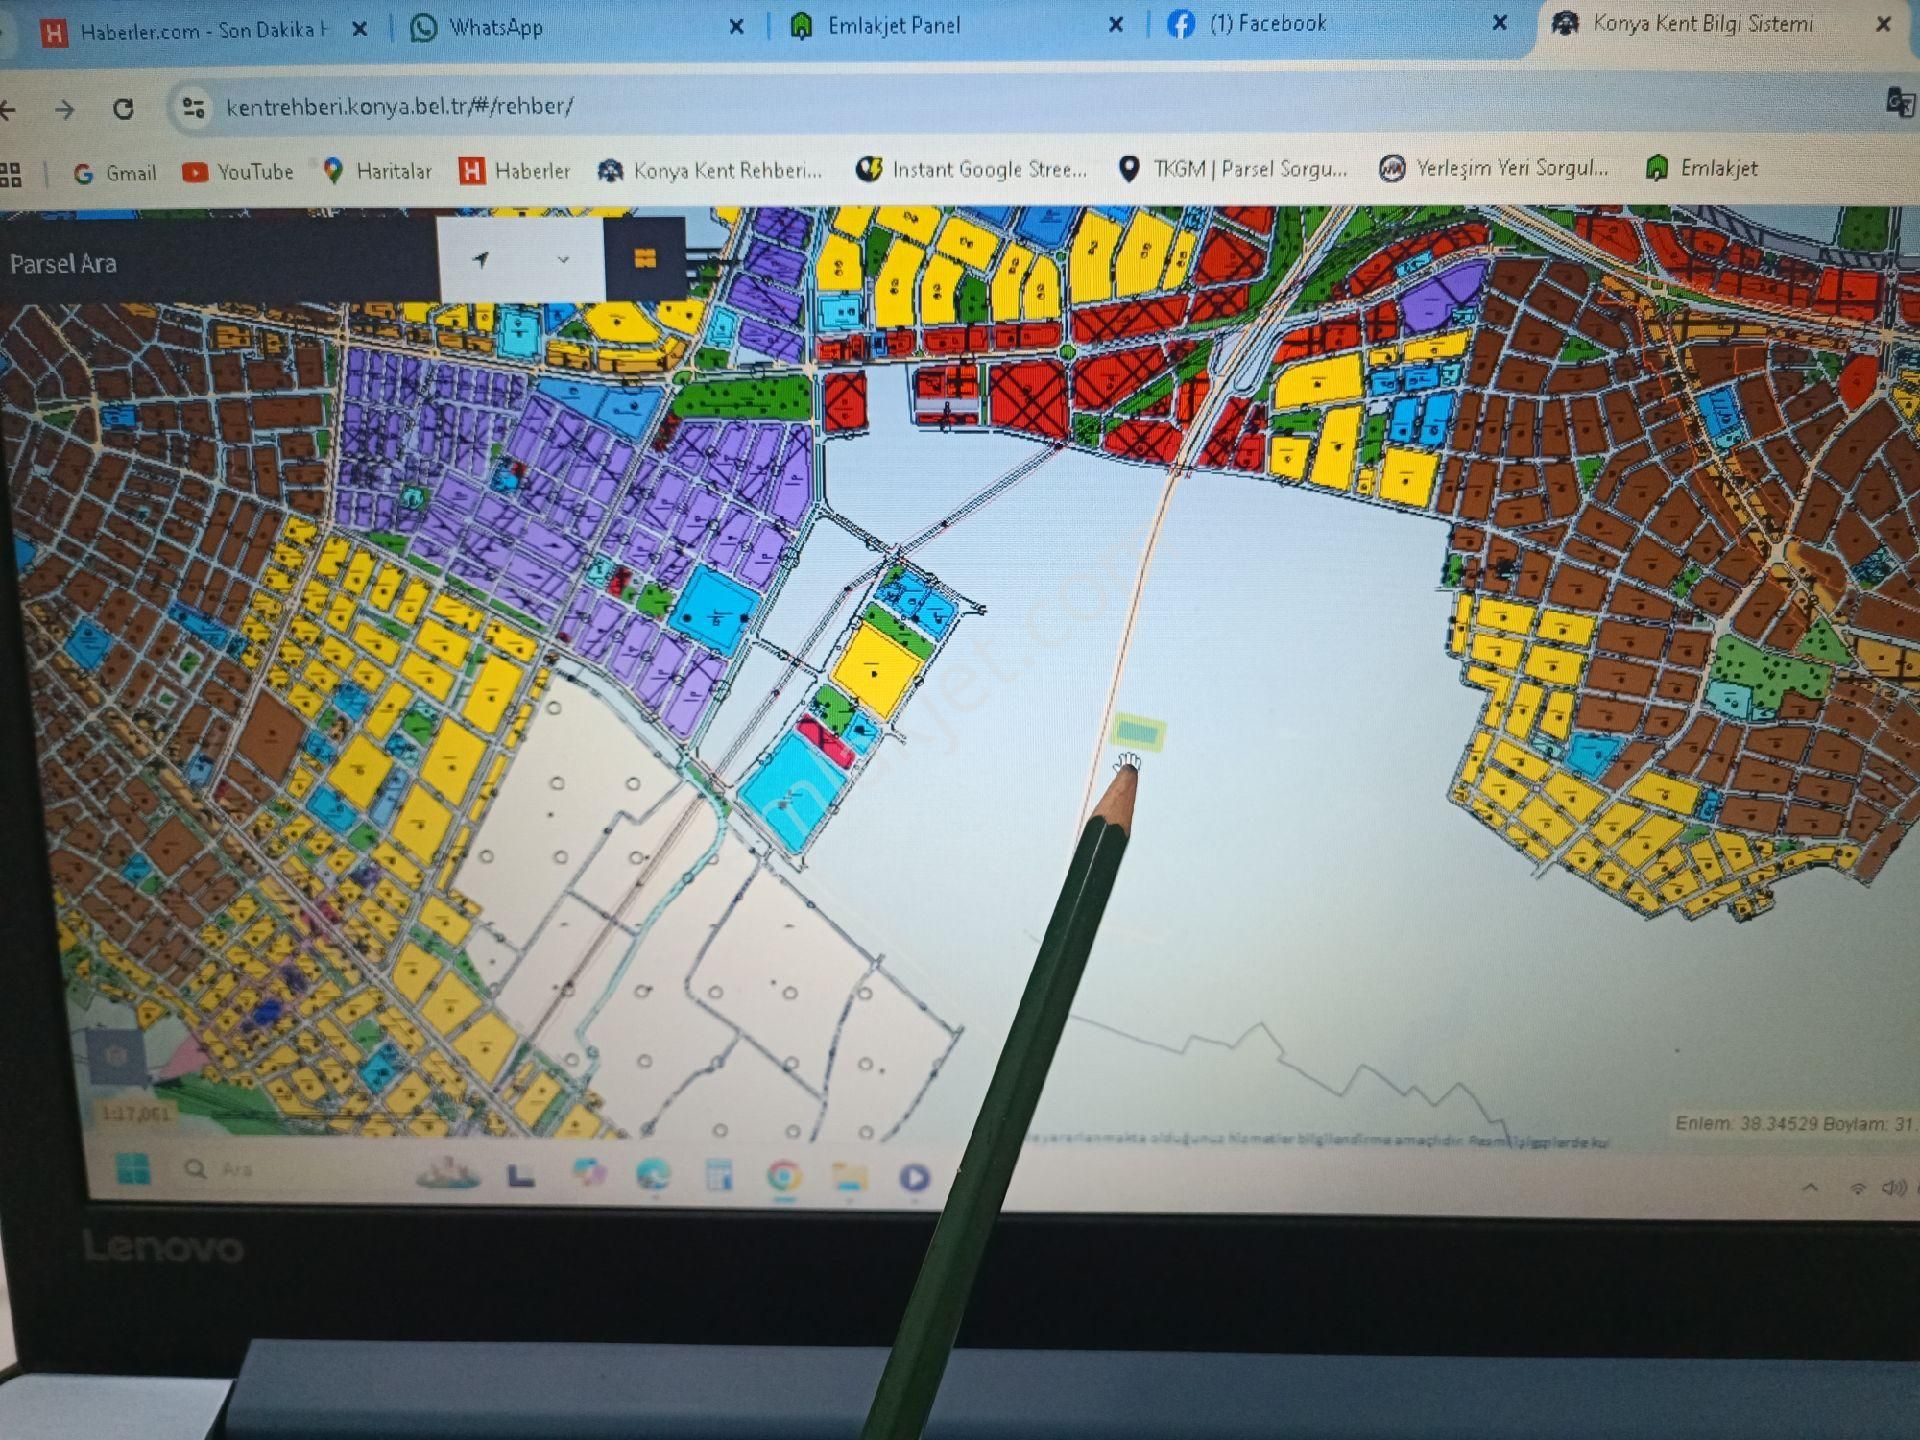Click the Google Translate icon in address bar
1920x1440 pixels.
point(1898,103)
